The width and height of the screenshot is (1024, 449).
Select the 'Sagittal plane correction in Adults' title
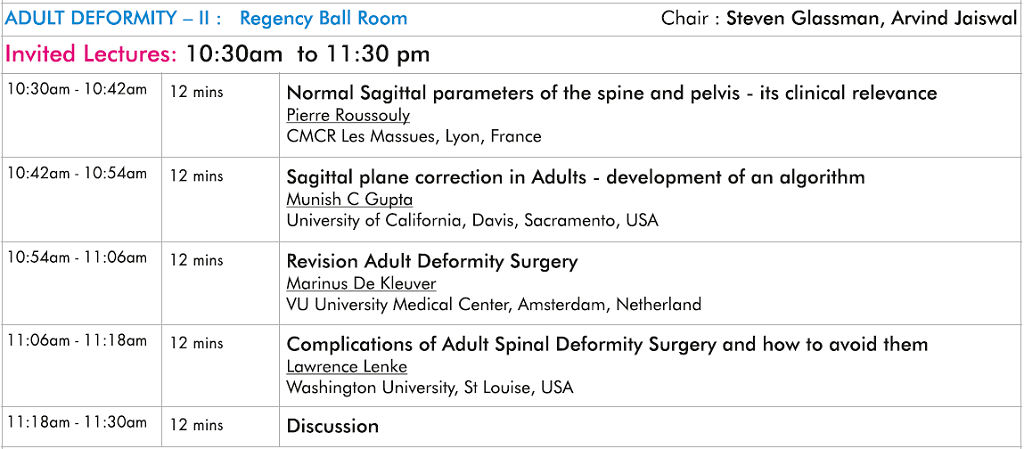575,177
